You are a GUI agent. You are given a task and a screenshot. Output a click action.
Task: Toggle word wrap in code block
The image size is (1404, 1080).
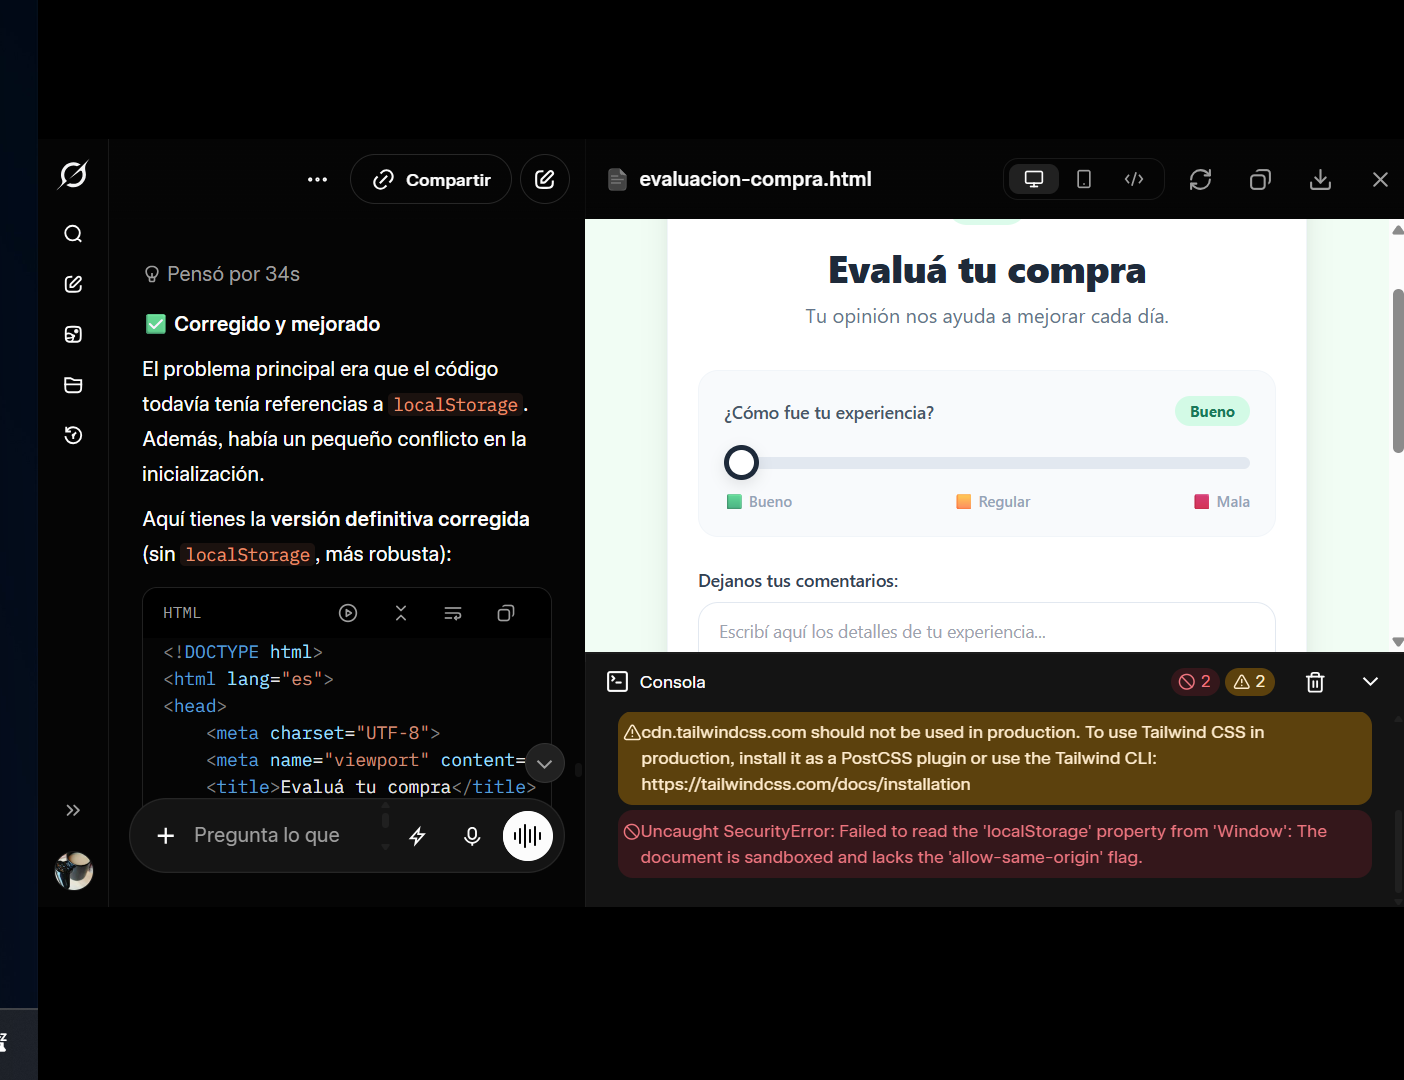(x=453, y=613)
